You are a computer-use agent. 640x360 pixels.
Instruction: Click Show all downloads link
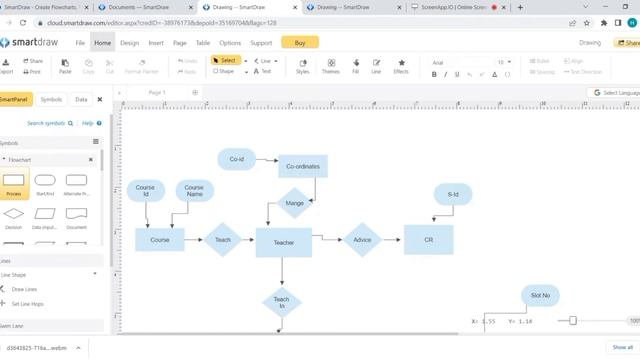[622, 347]
